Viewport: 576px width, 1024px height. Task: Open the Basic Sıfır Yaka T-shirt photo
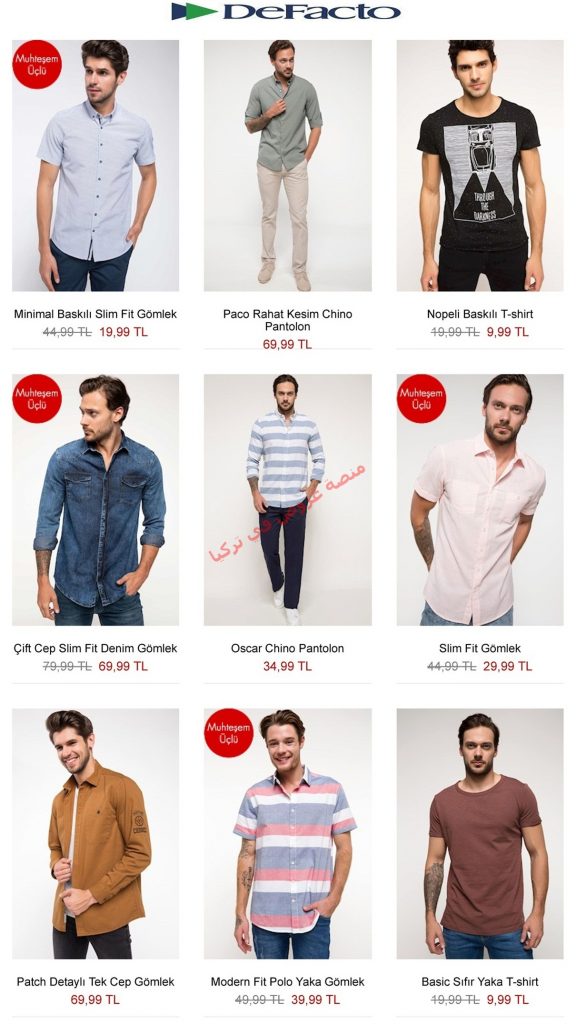[x=480, y=834]
